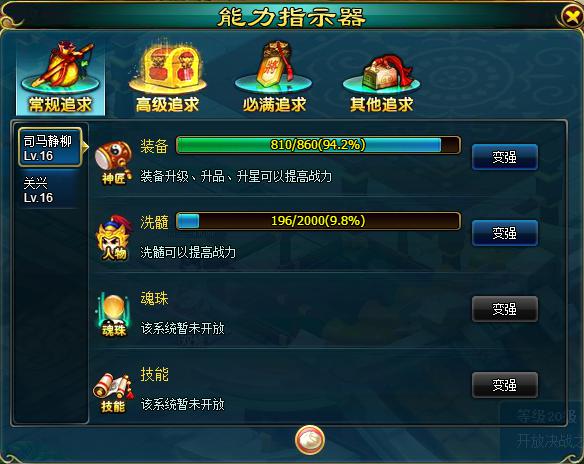Click the disabled 变强 button for 技能

point(505,385)
